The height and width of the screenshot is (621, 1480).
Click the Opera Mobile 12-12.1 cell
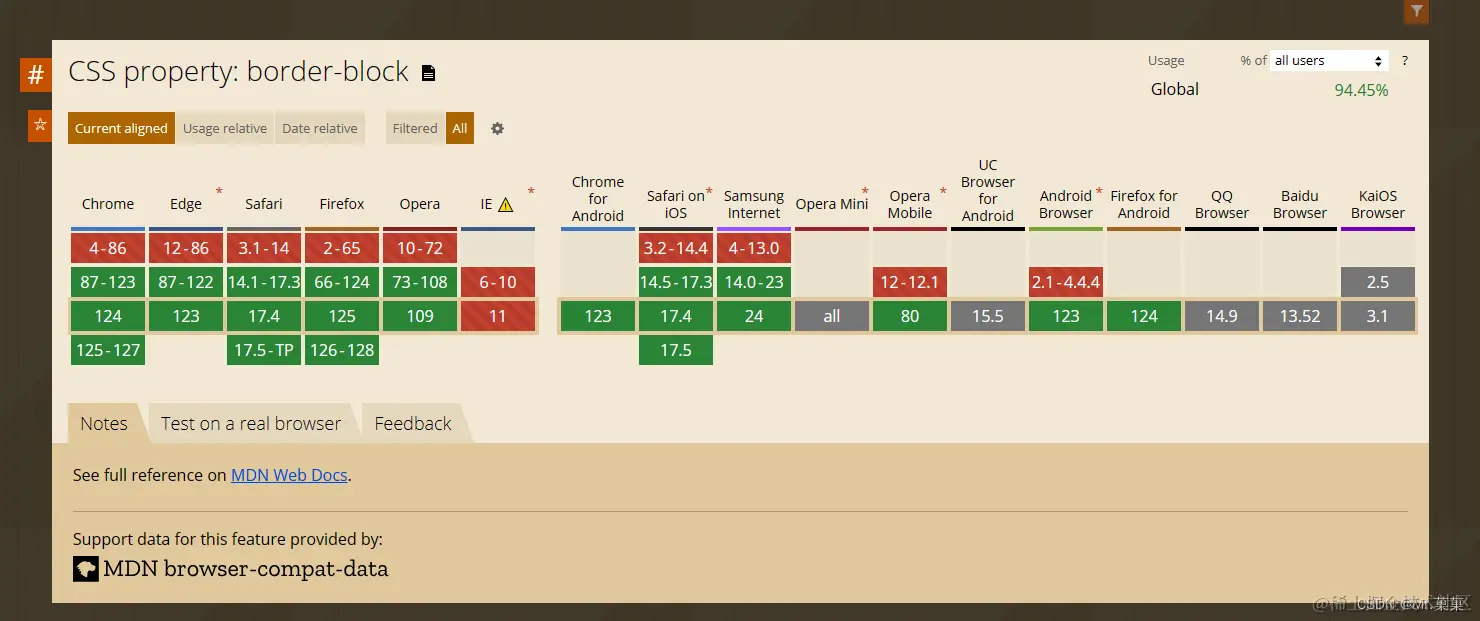pyautogui.click(x=910, y=282)
